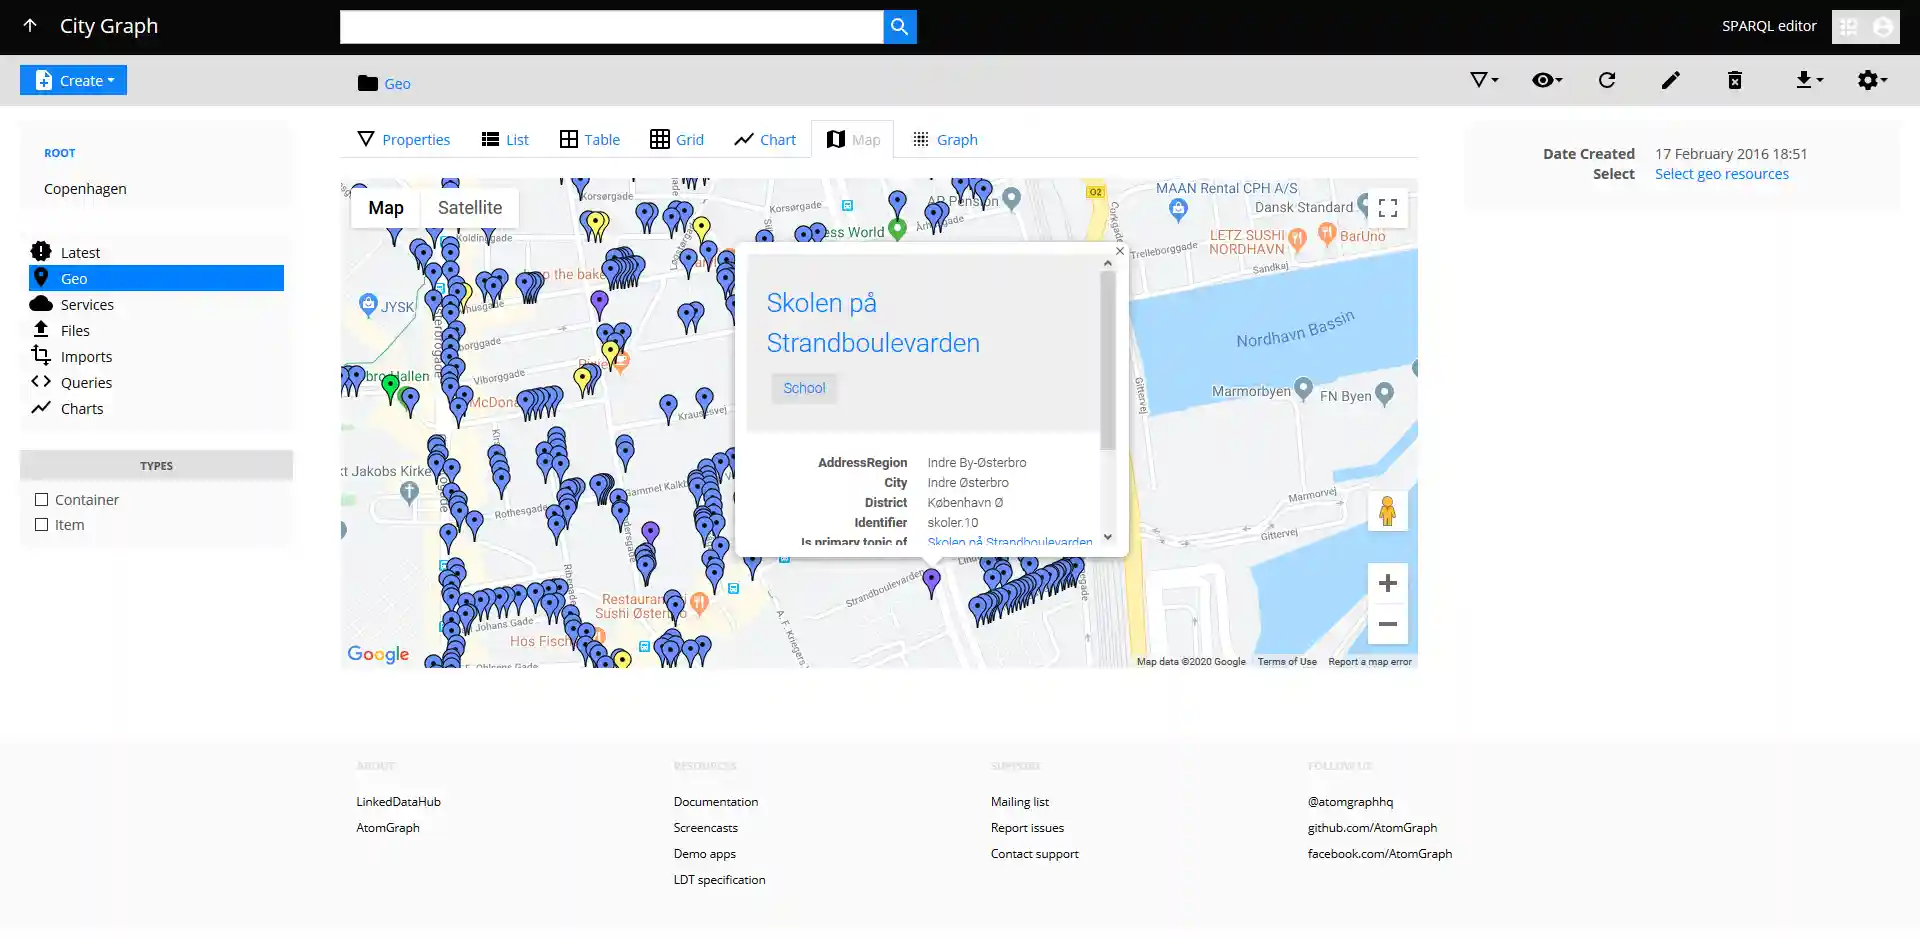Open the Create dropdown
Screen dimensions: 1920x938
click(72, 80)
